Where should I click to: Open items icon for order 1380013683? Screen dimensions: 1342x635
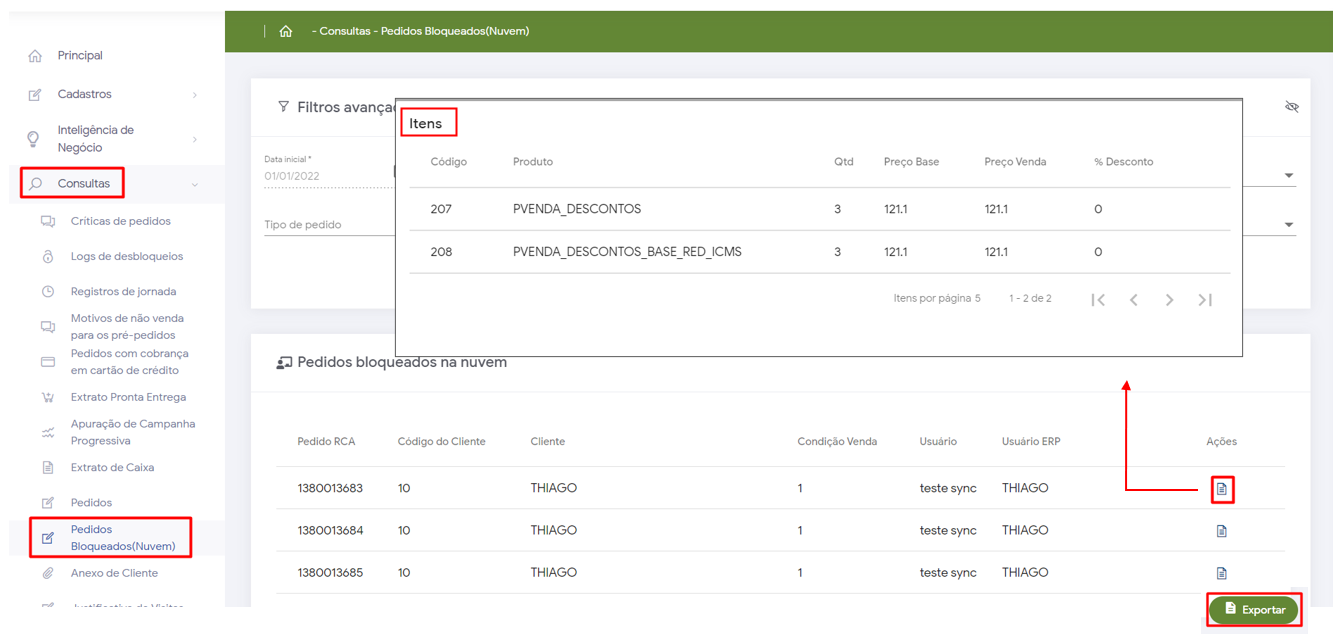point(1221,489)
